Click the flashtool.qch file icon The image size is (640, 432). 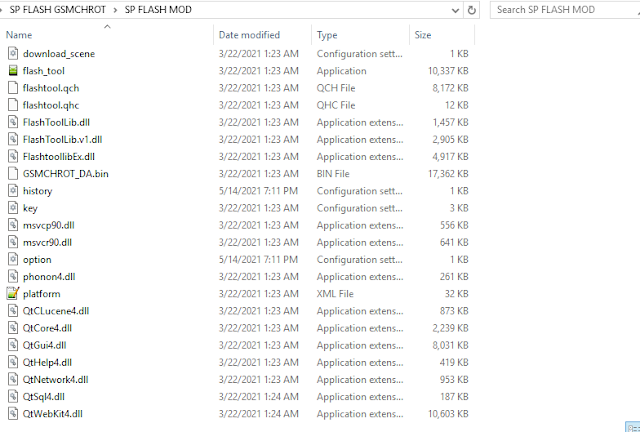point(13,88)
